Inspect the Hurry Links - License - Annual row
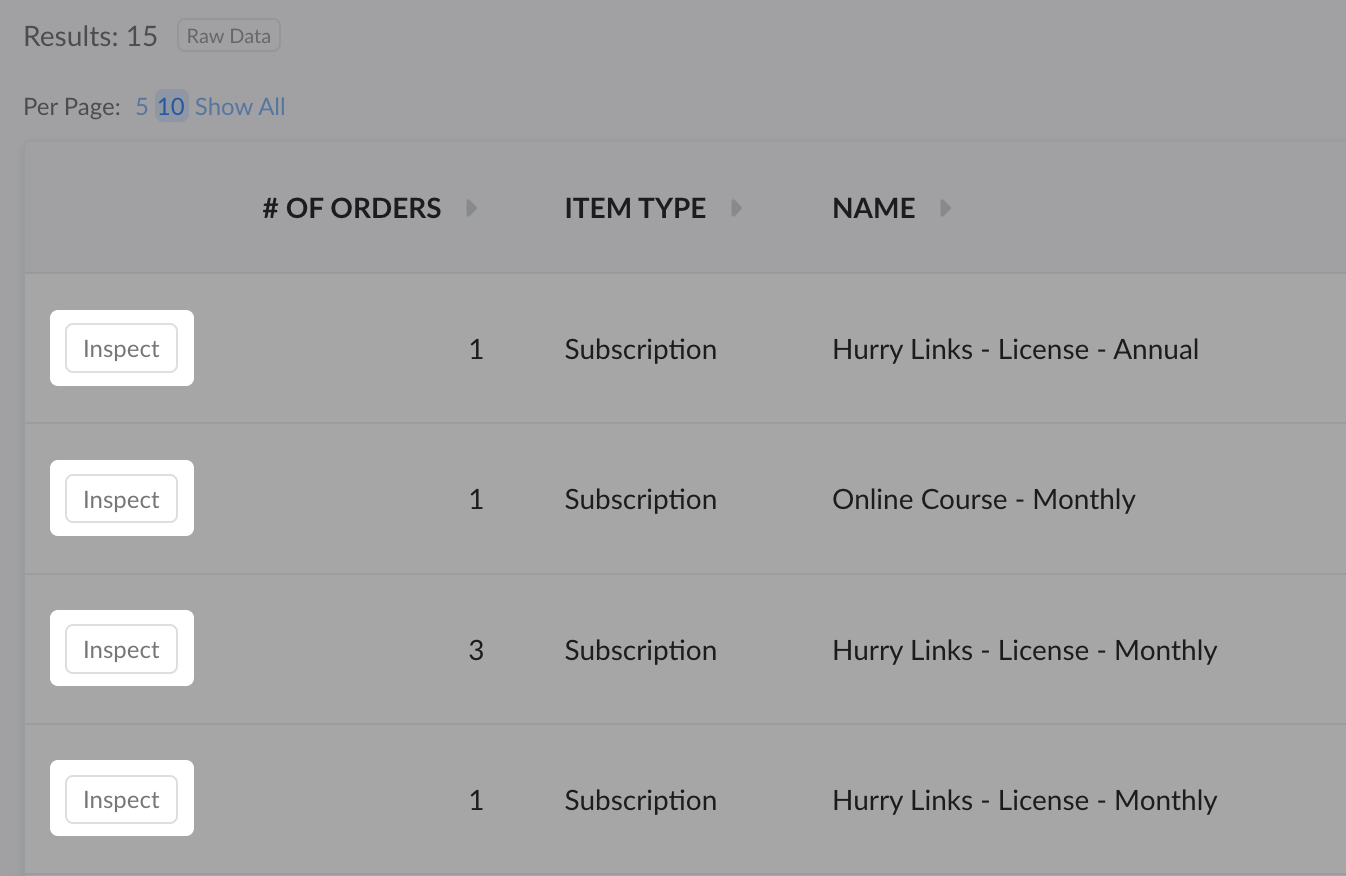Viewport: 1346px width, 876px height. (121, 349)
